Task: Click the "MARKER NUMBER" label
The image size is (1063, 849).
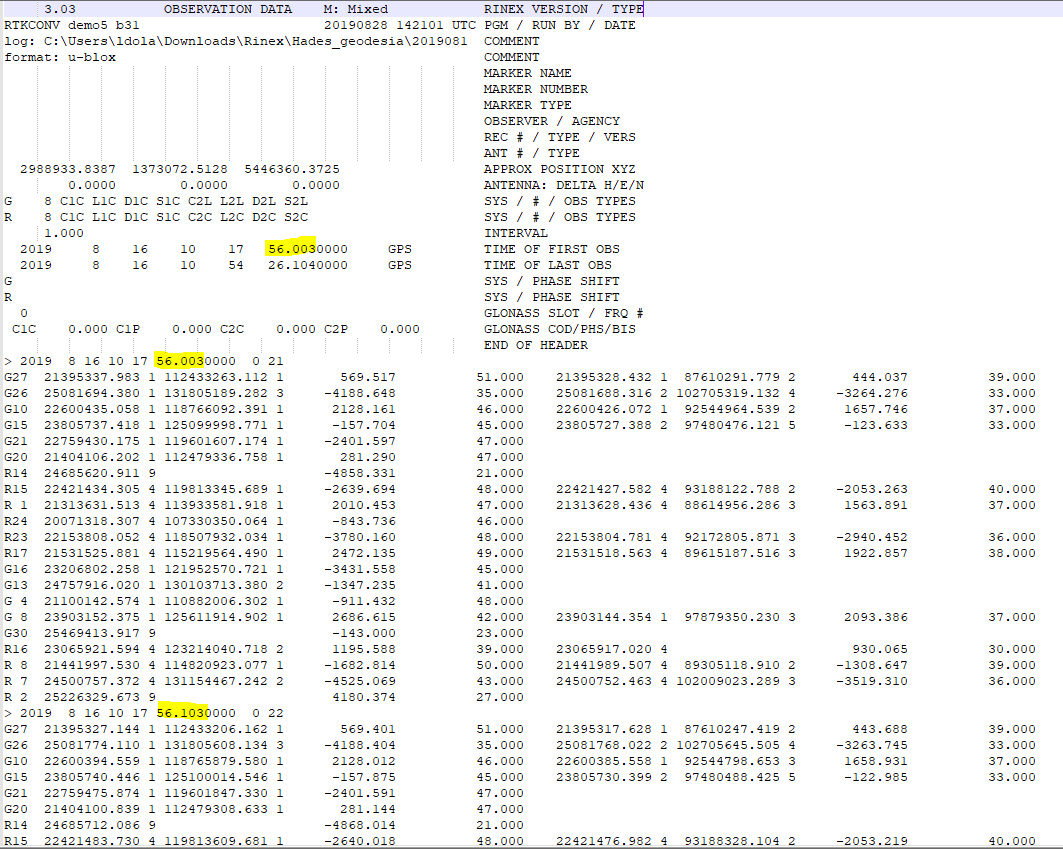Action: (x=536, y=90)
